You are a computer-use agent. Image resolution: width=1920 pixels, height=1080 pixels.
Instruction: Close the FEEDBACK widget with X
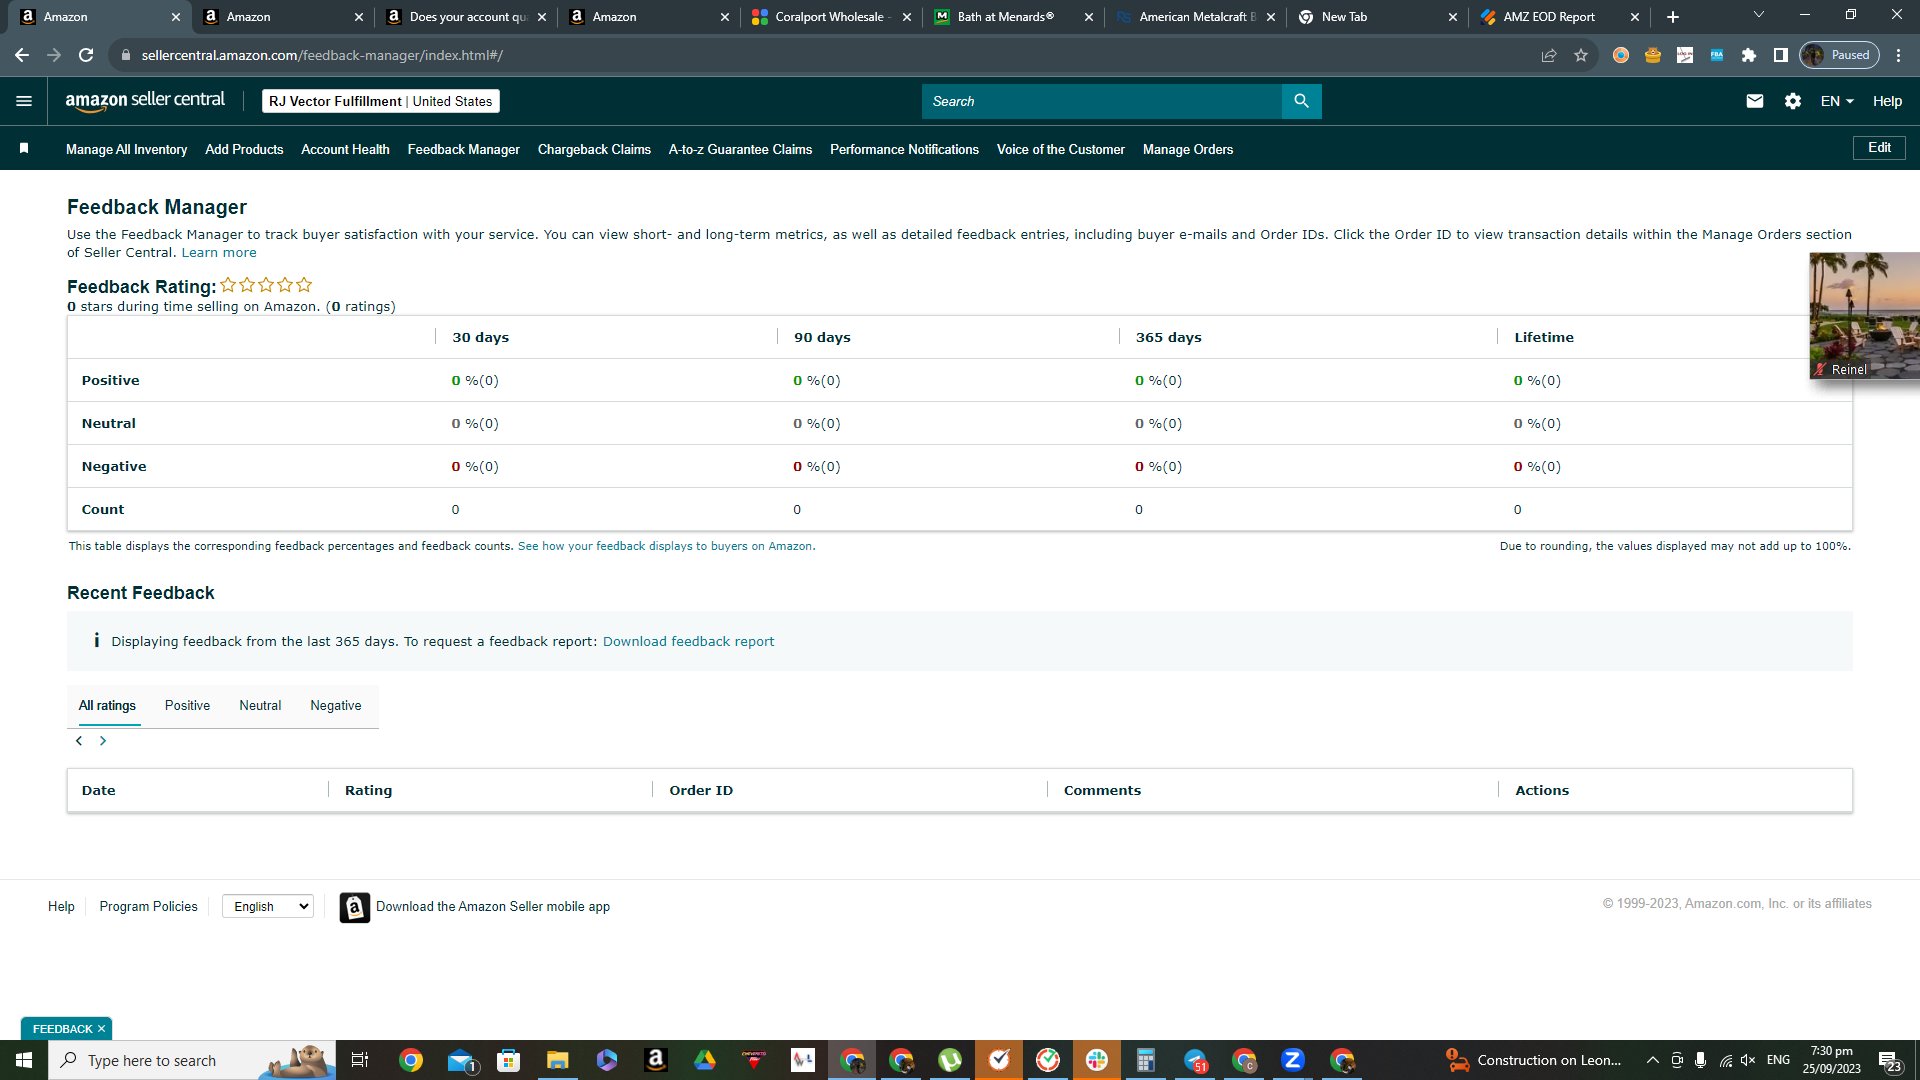(x=101, y=1029)
